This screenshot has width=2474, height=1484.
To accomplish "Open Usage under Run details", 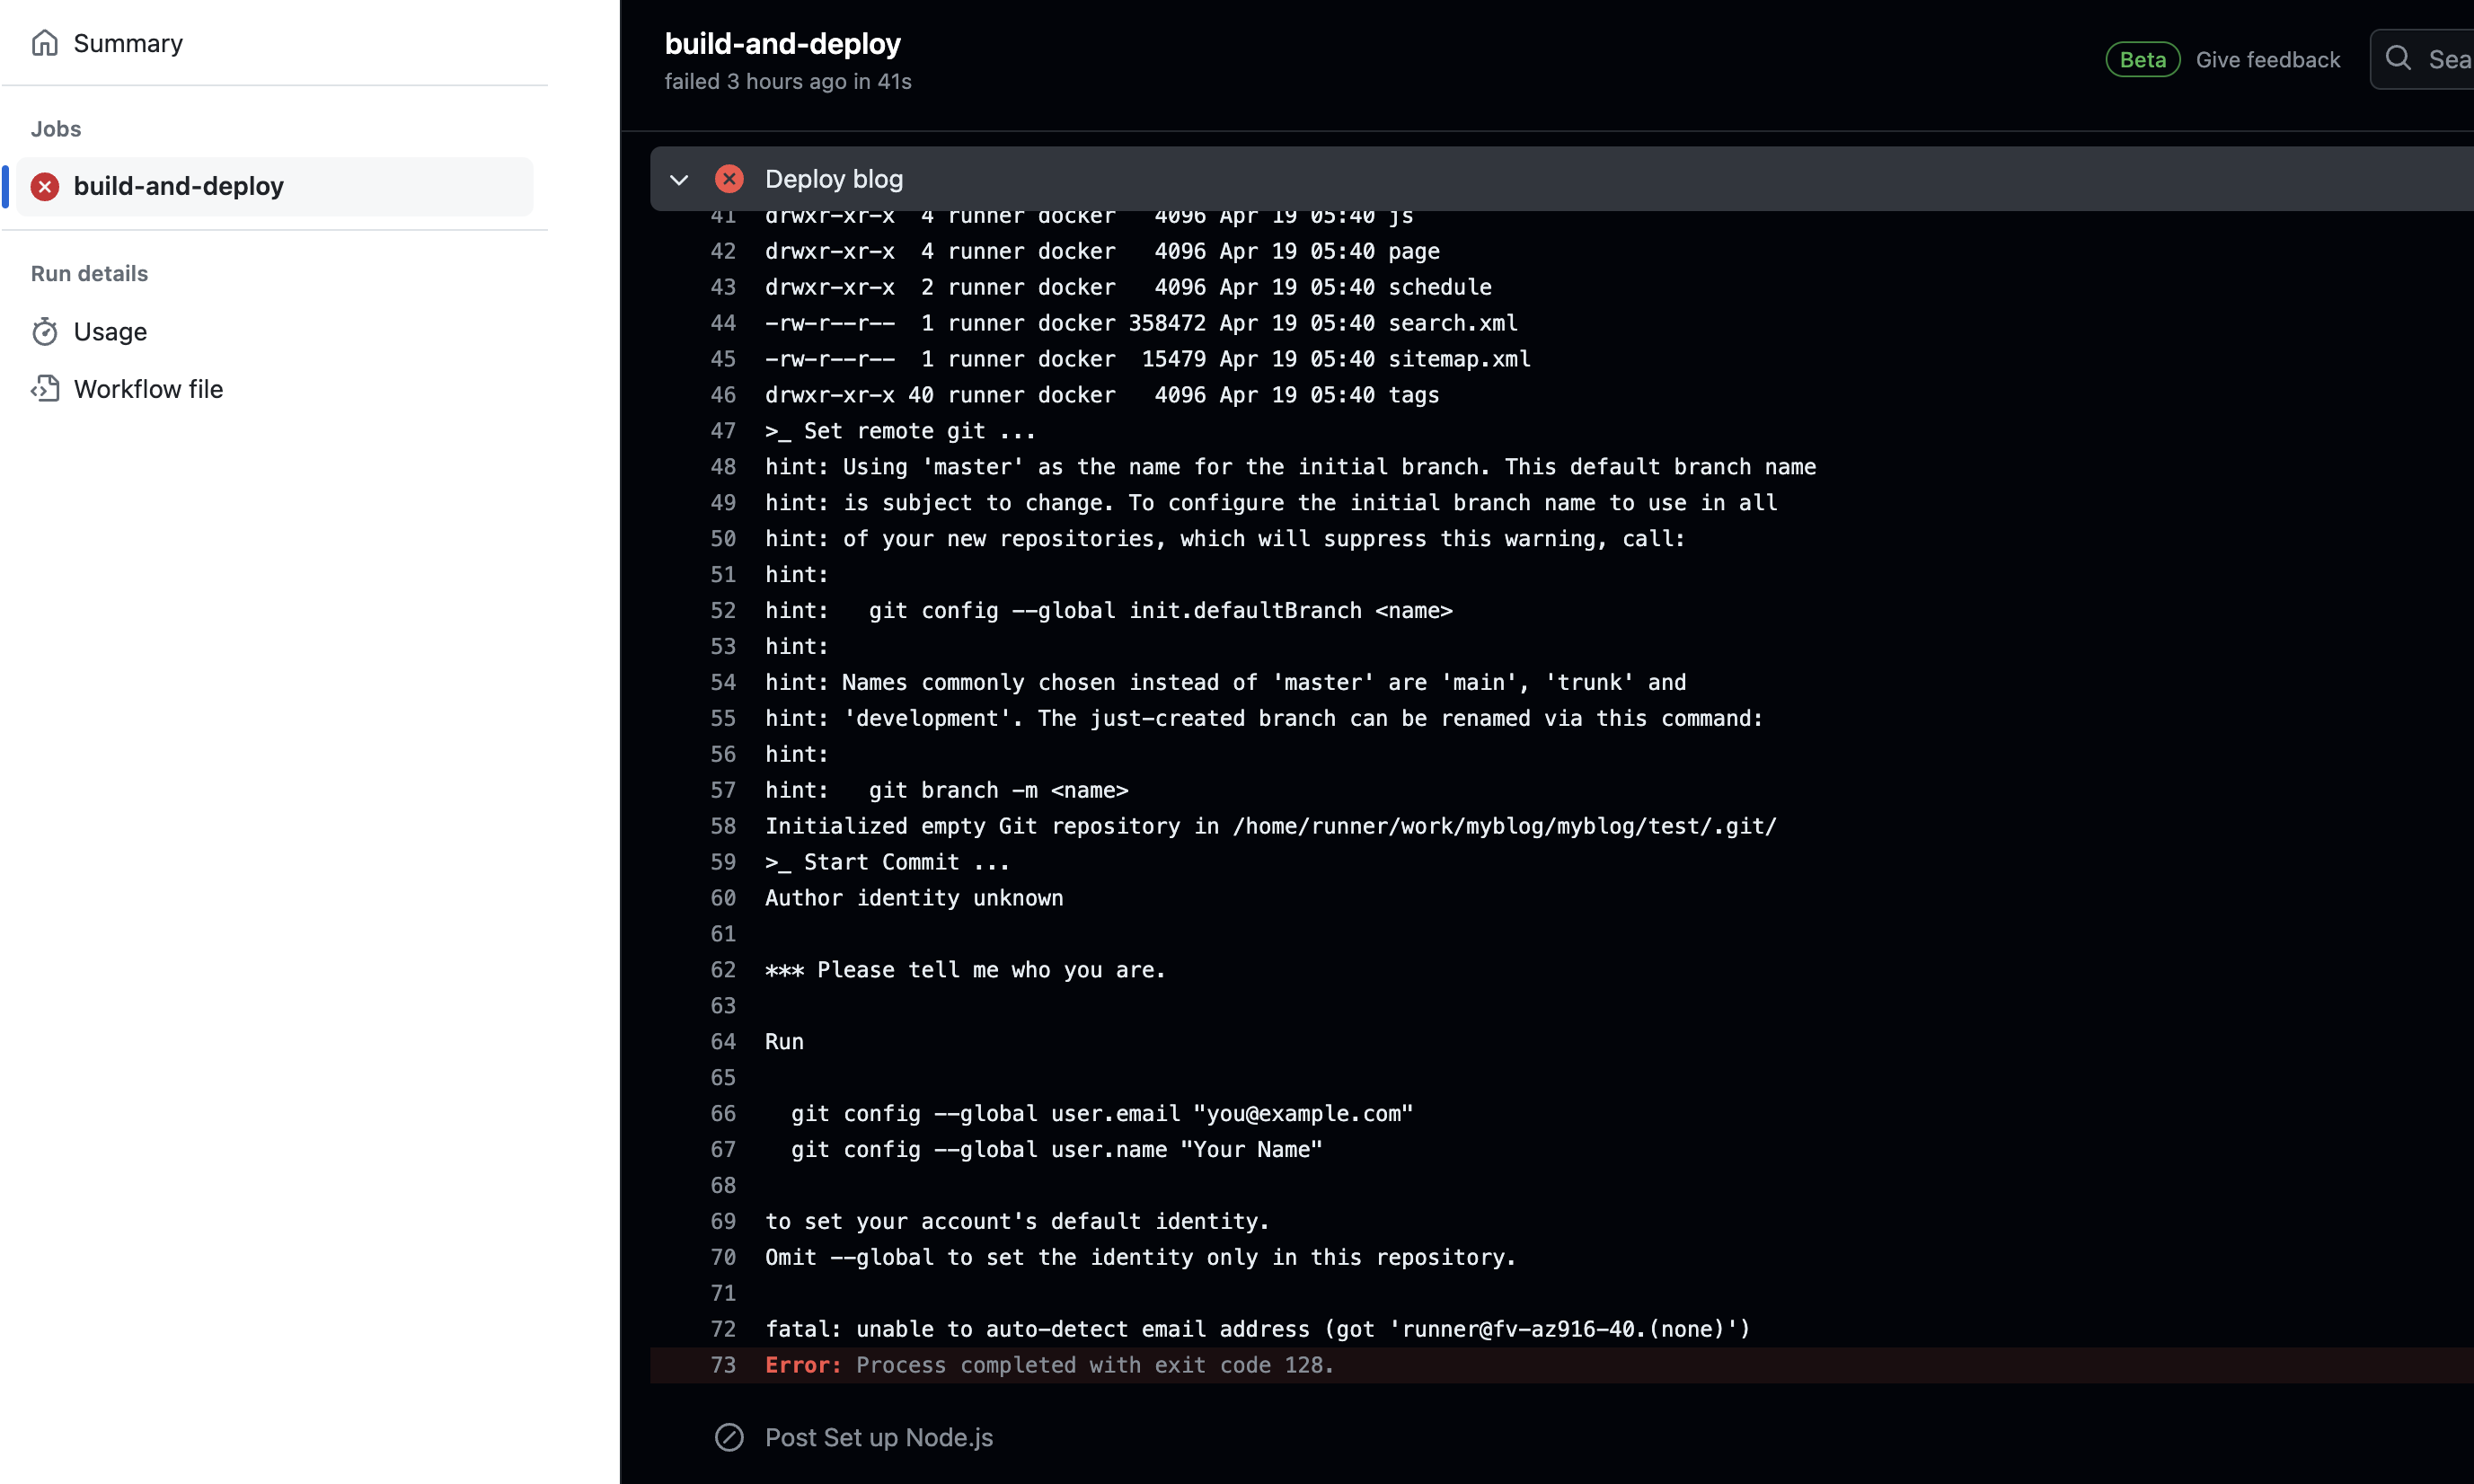I will pos(110,332).
